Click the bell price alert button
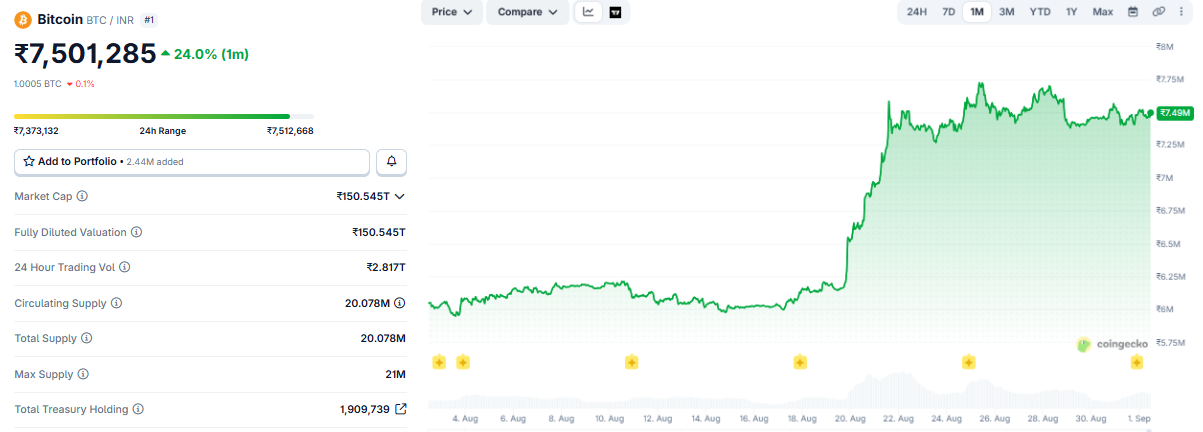The height and width of the screenshot is (432, 1203). click(391, 161)
